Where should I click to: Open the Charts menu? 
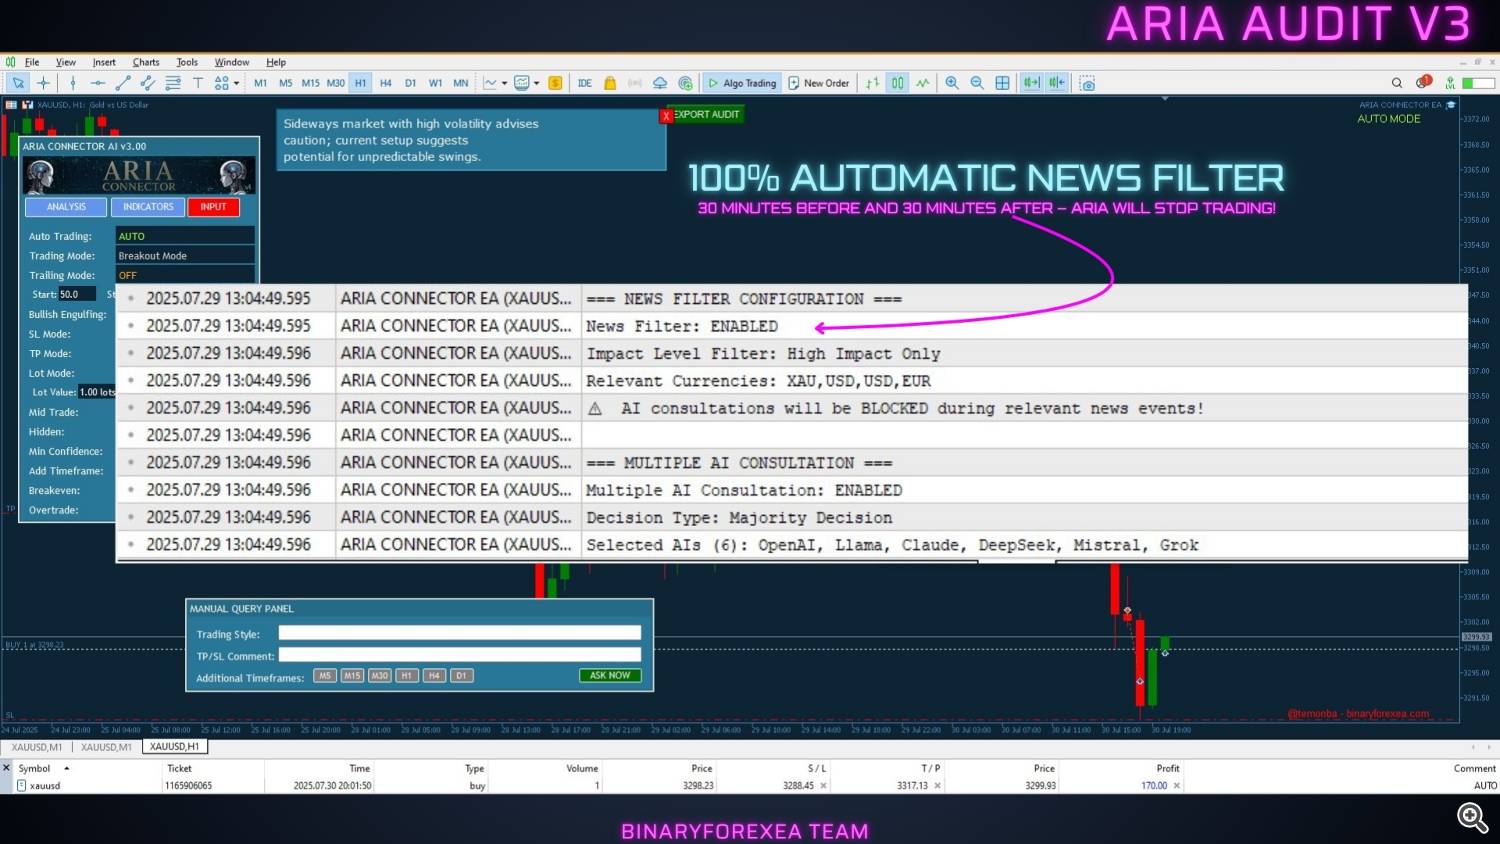pos(146,62)
